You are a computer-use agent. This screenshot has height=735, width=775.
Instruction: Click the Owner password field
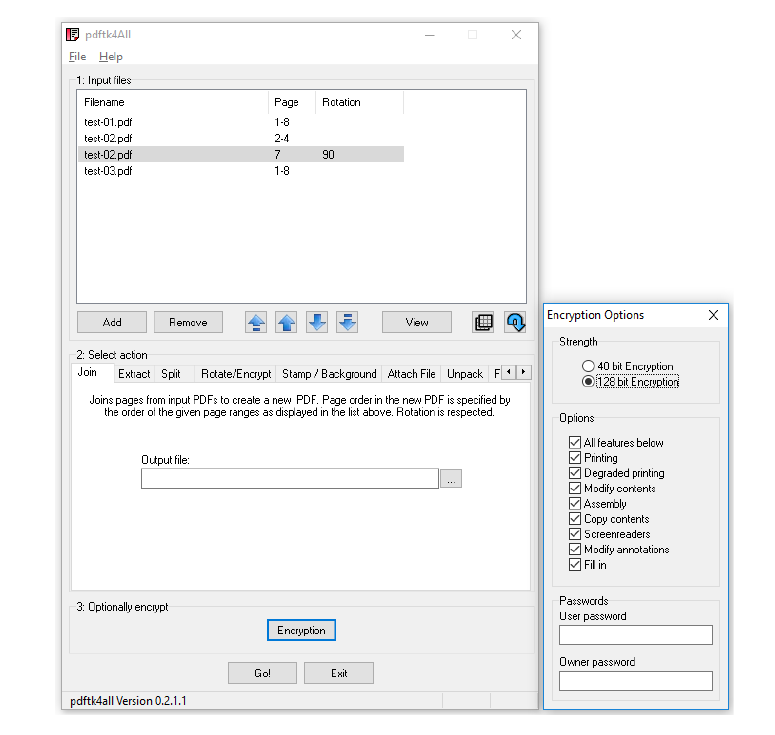636,681
